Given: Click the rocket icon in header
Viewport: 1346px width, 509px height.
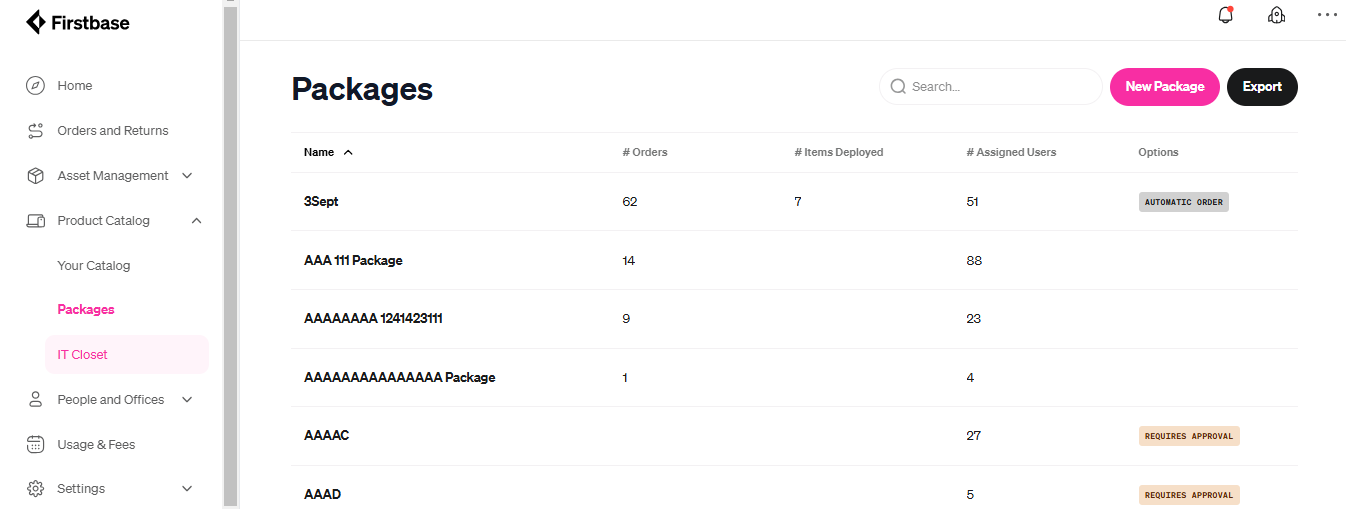Looking at the screenshot, I should pyautogui.click(x=1276, y=15).
